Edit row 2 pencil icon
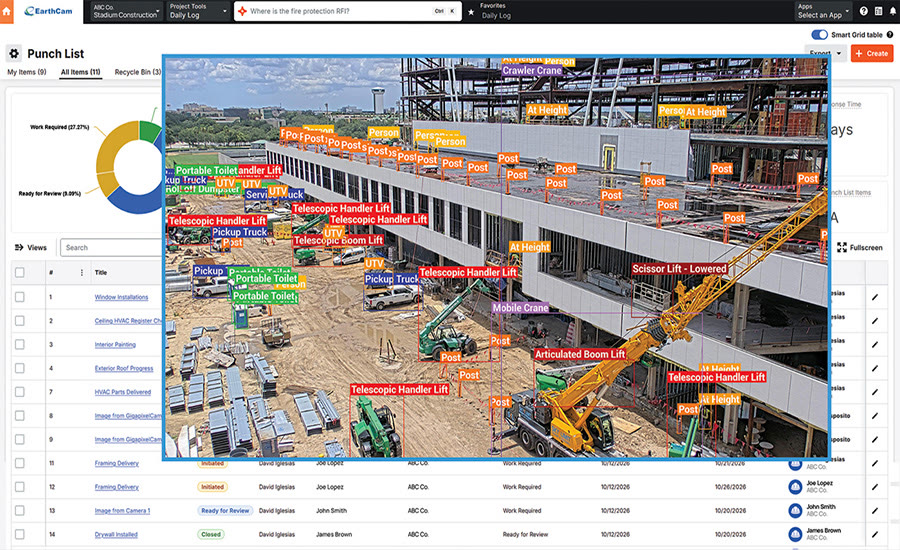The width and height of the screenshot is (900, 550). point(875,321)
